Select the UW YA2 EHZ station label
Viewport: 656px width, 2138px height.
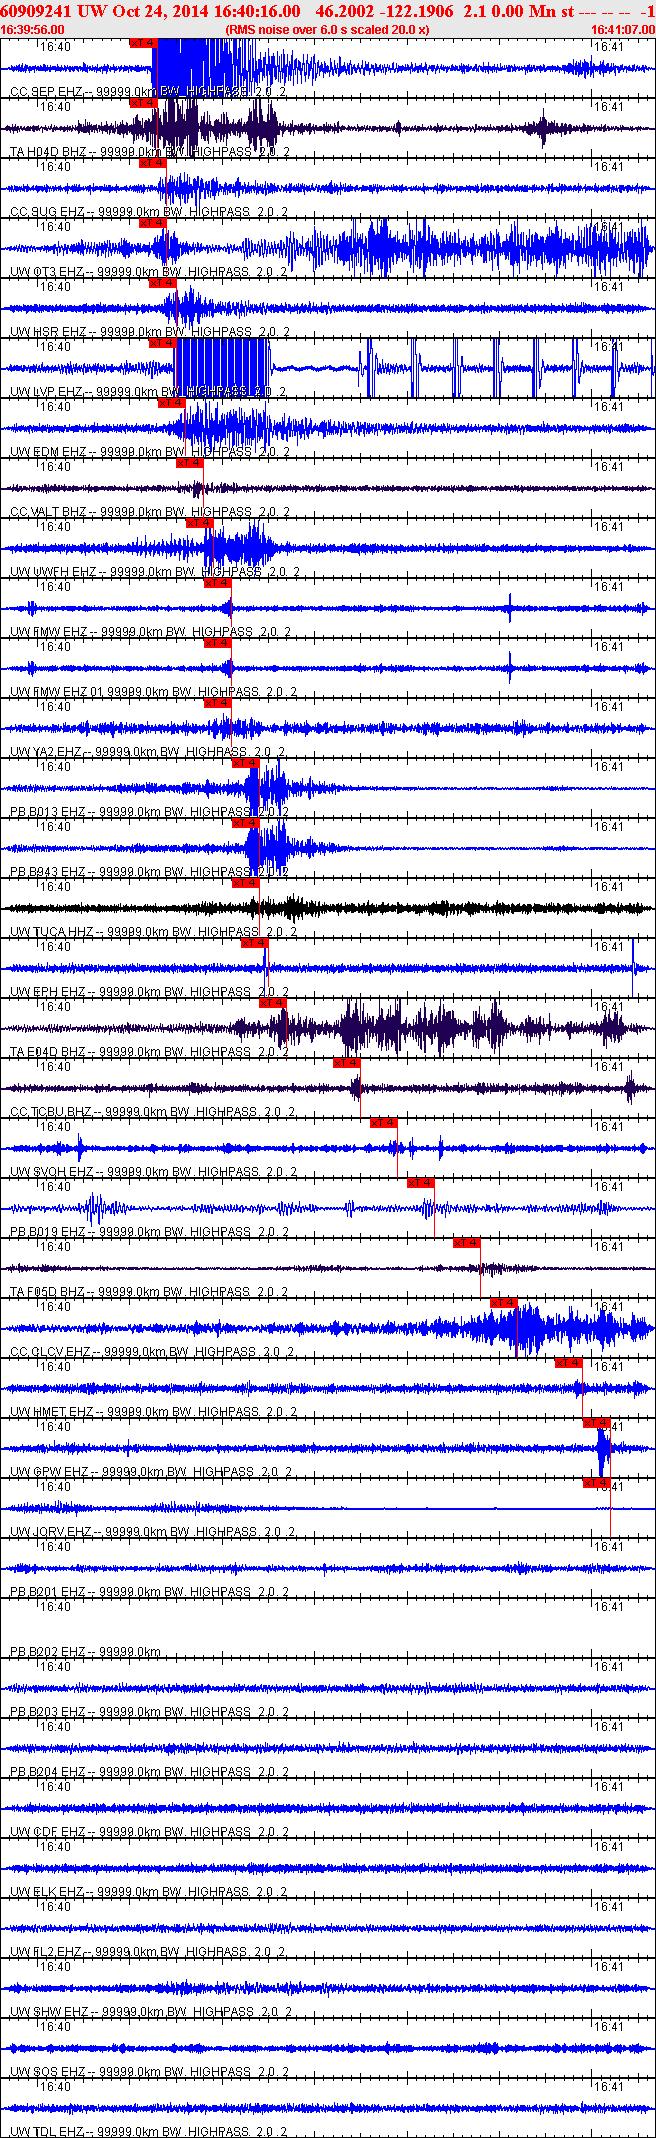[x=148, y=752]
